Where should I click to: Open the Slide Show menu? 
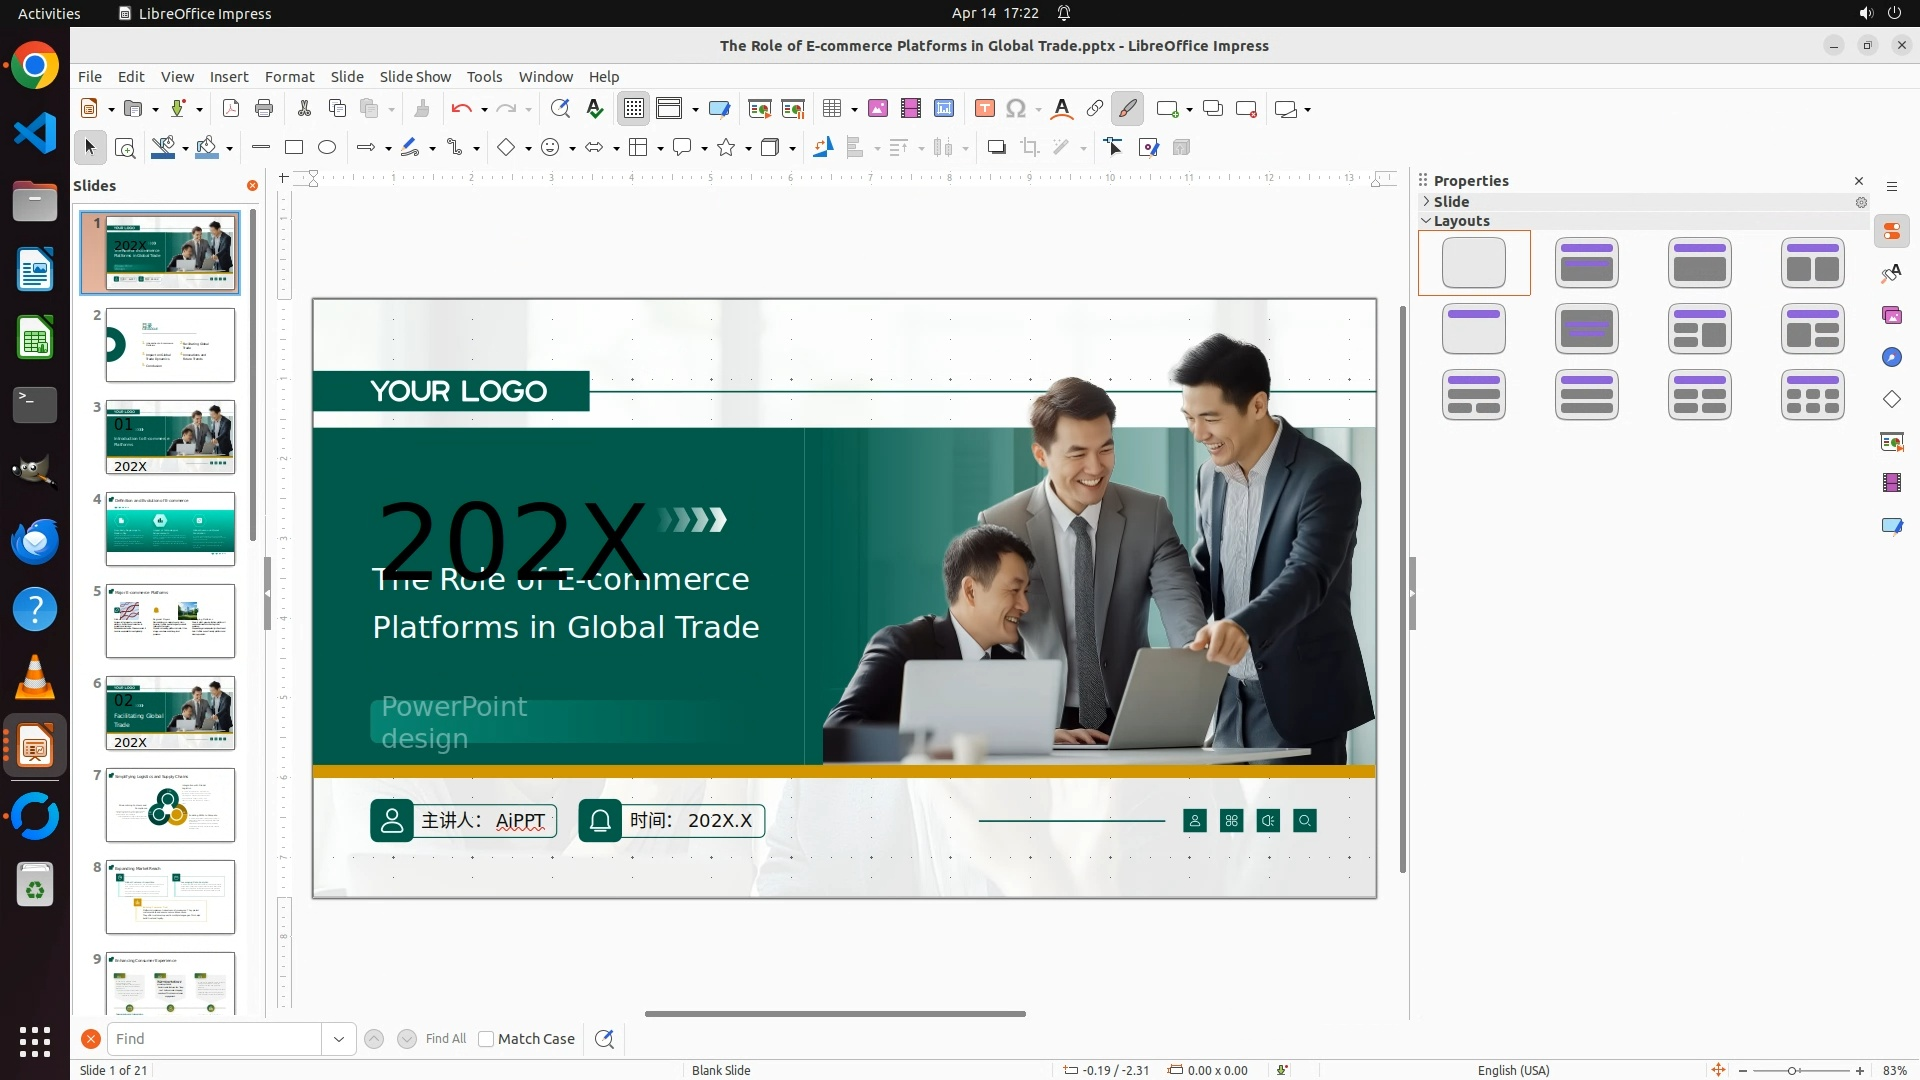click(x=415, y=77)
